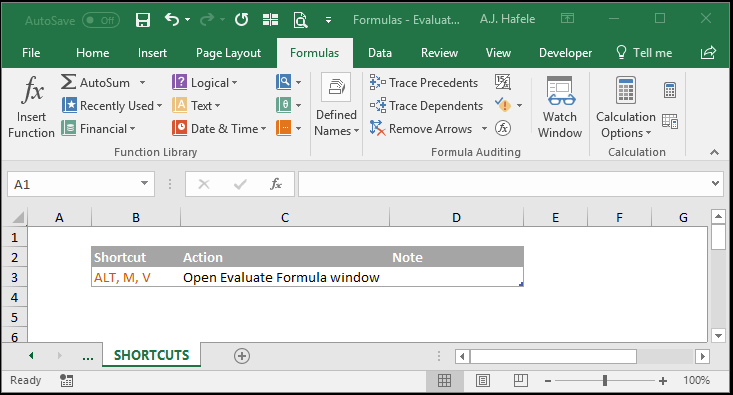Image resolution: width=733 pixels, height=395 pixels.
Task: Switch to the Developer tab
Action: (565, 53)
